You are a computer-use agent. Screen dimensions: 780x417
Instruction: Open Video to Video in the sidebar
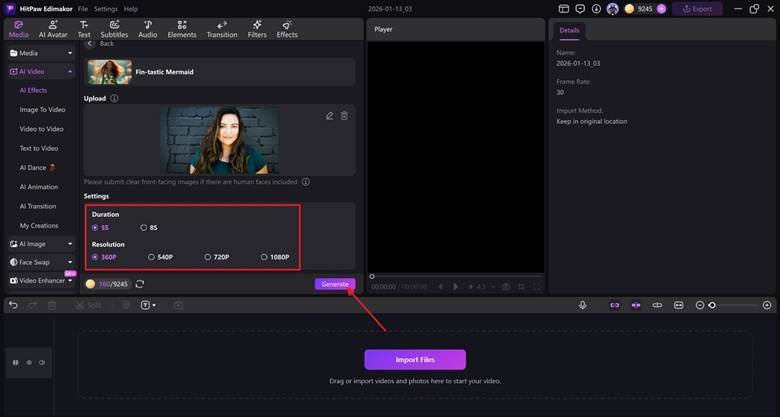41,129
